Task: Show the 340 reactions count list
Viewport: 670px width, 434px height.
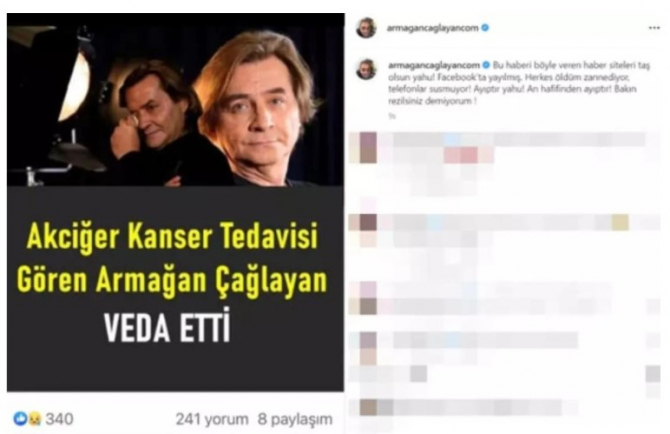Action: pyautogui.click(x=59, y=419)
